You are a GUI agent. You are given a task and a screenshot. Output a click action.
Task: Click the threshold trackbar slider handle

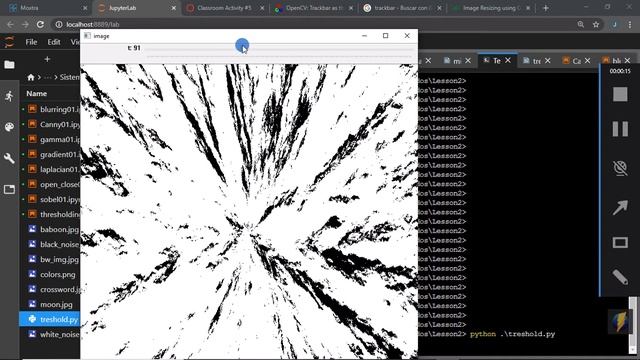242,45
